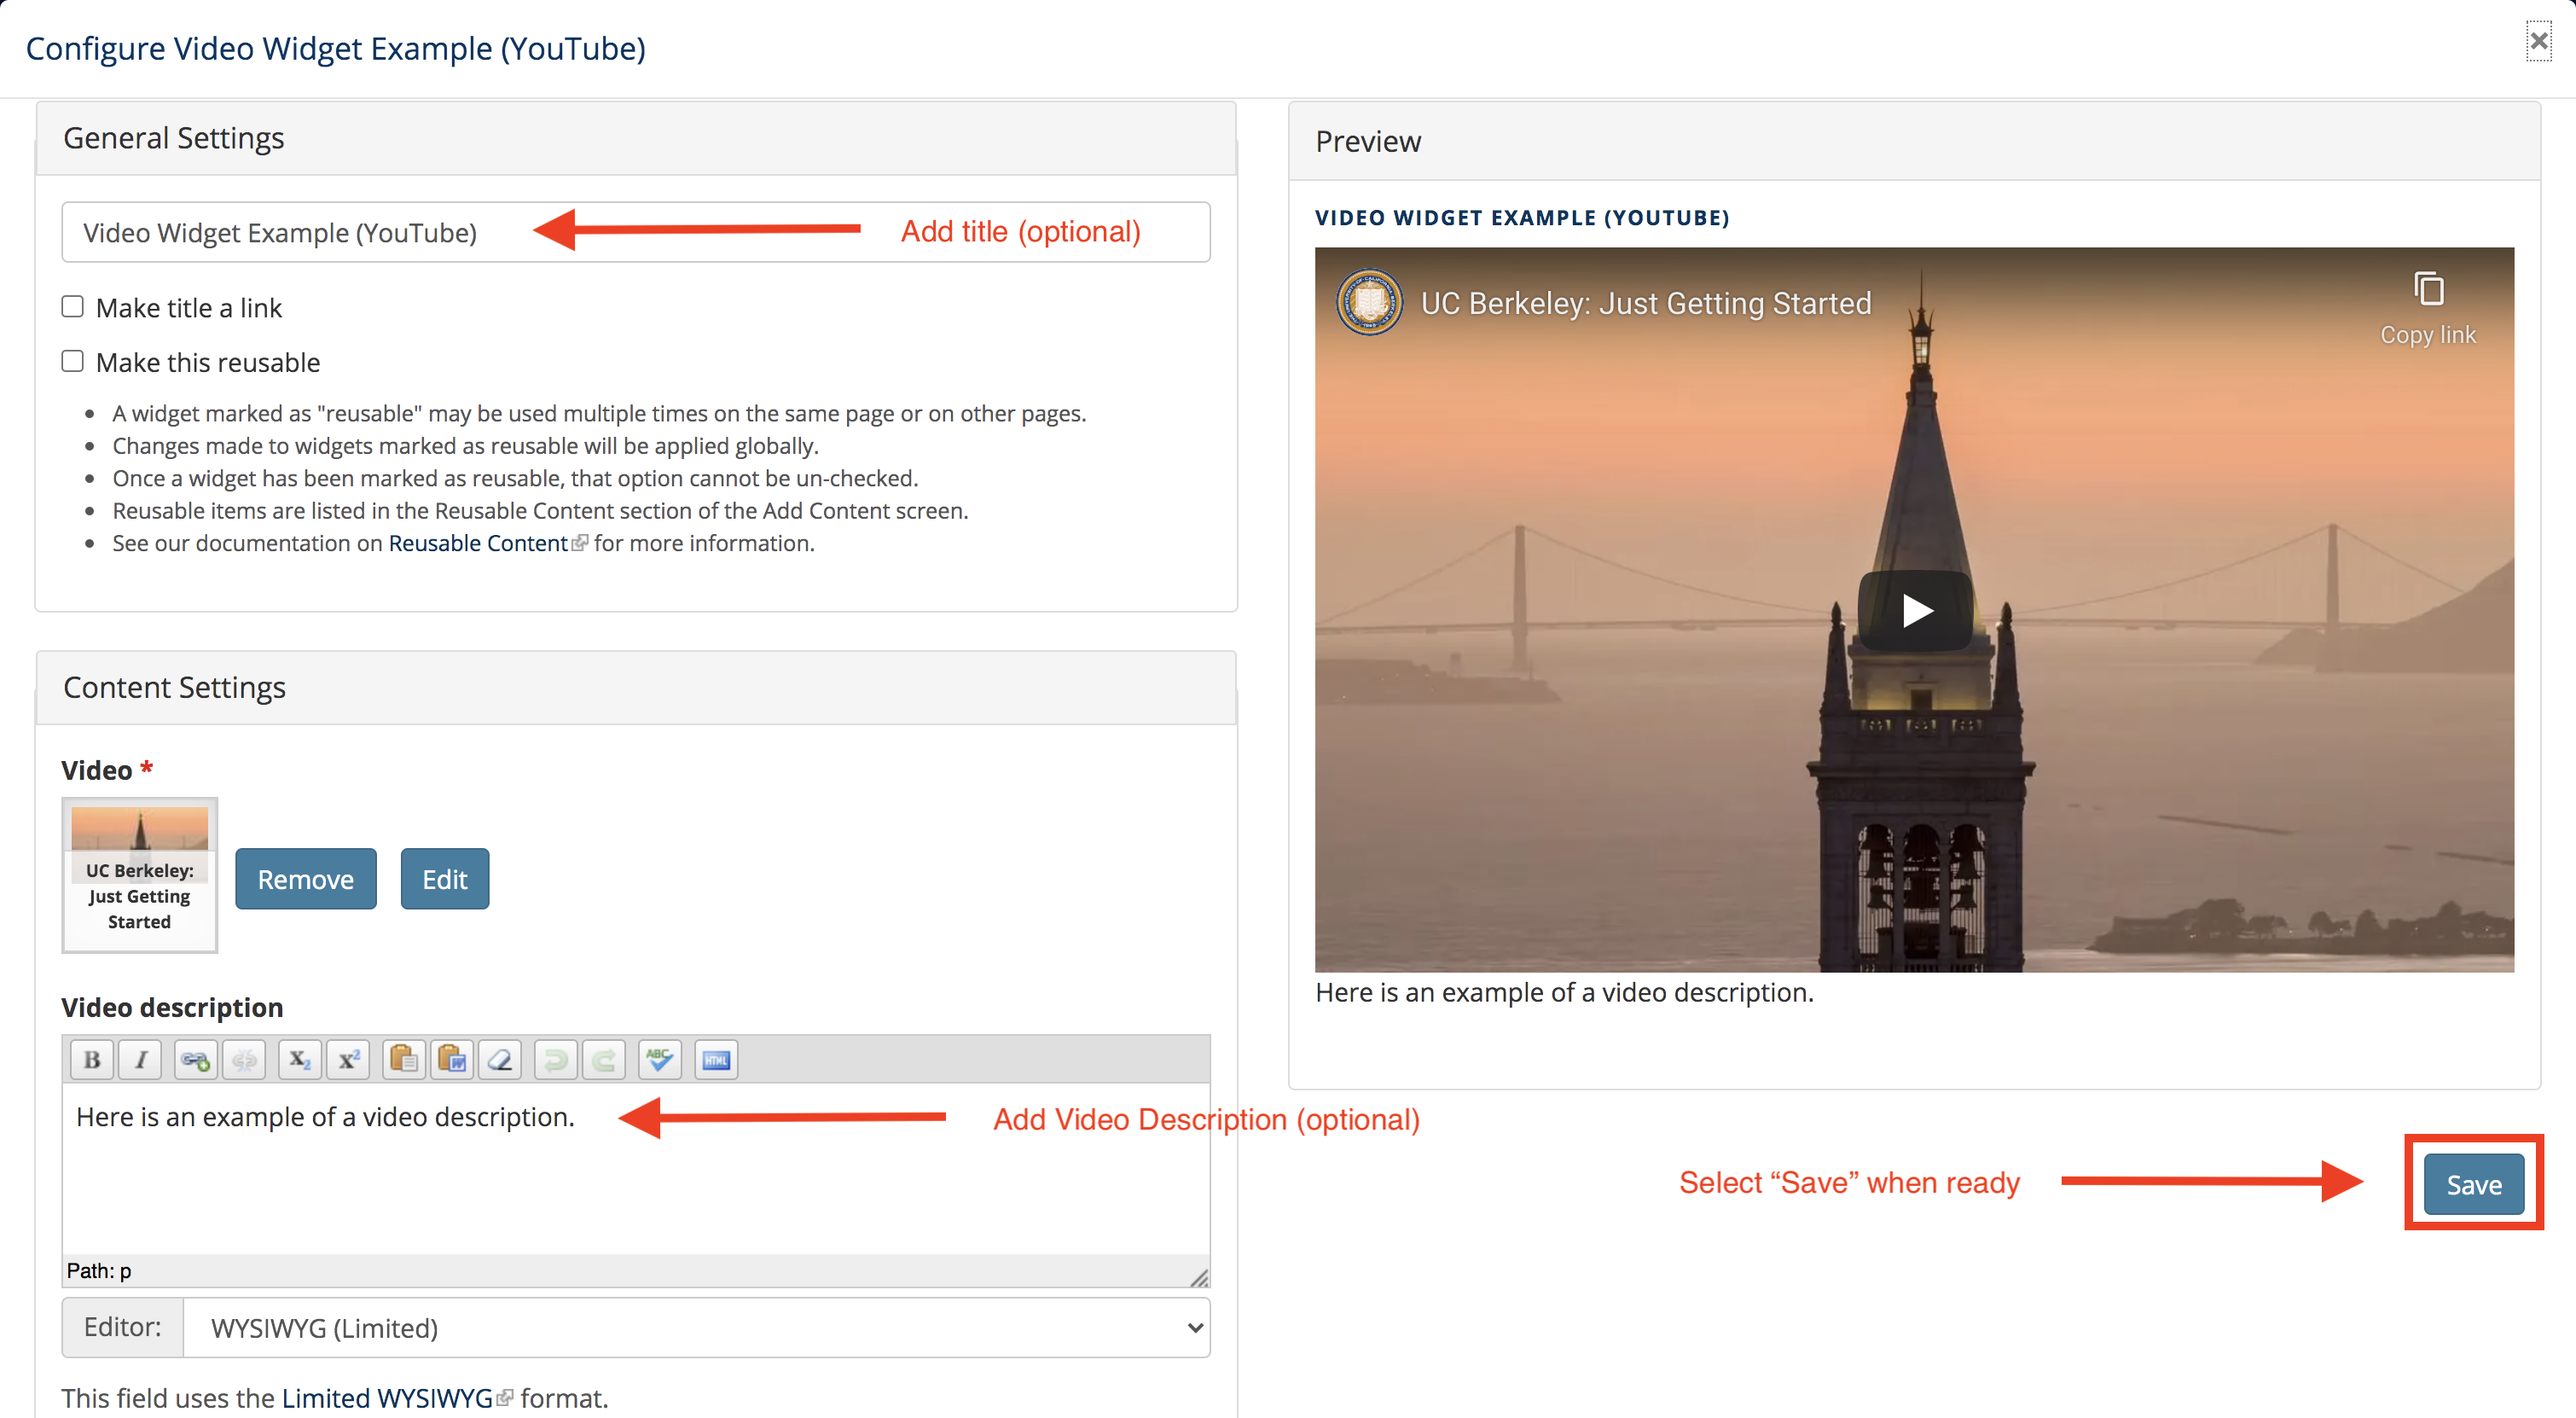Run spell check with the ABC icon
The width and height of the screenshot is (2576, 1418).
click(x=659, y=1059)
